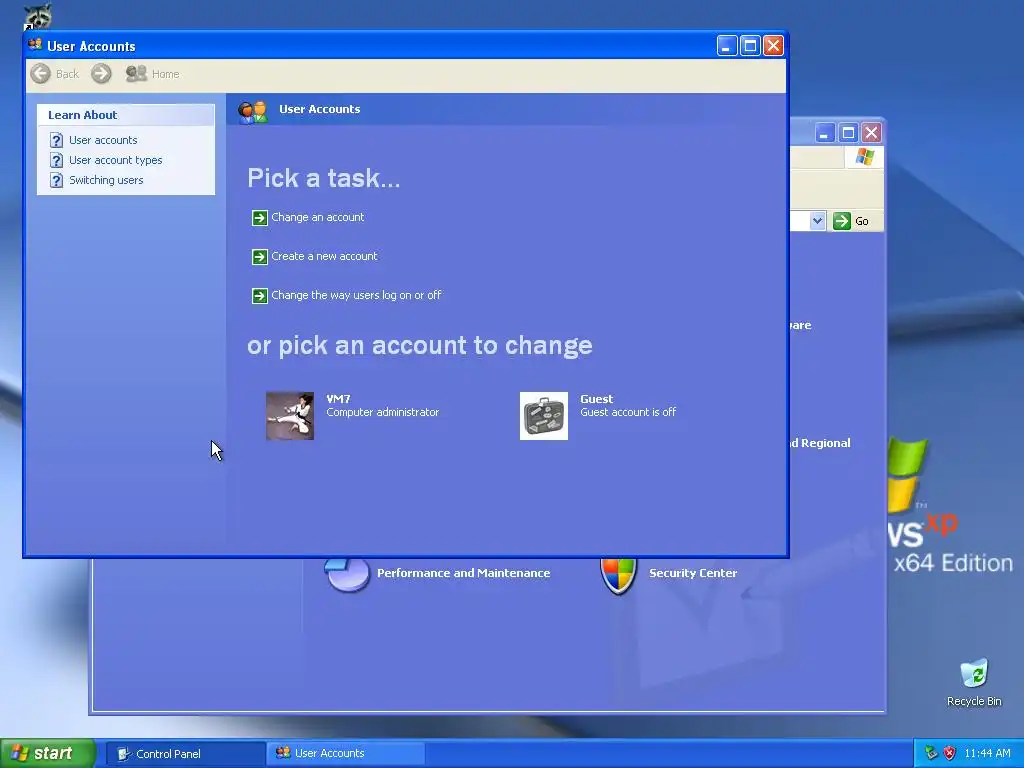Switch to Control Panel taskbar button
Screen dimensions: 1024x768
click(x=185, y=754)
